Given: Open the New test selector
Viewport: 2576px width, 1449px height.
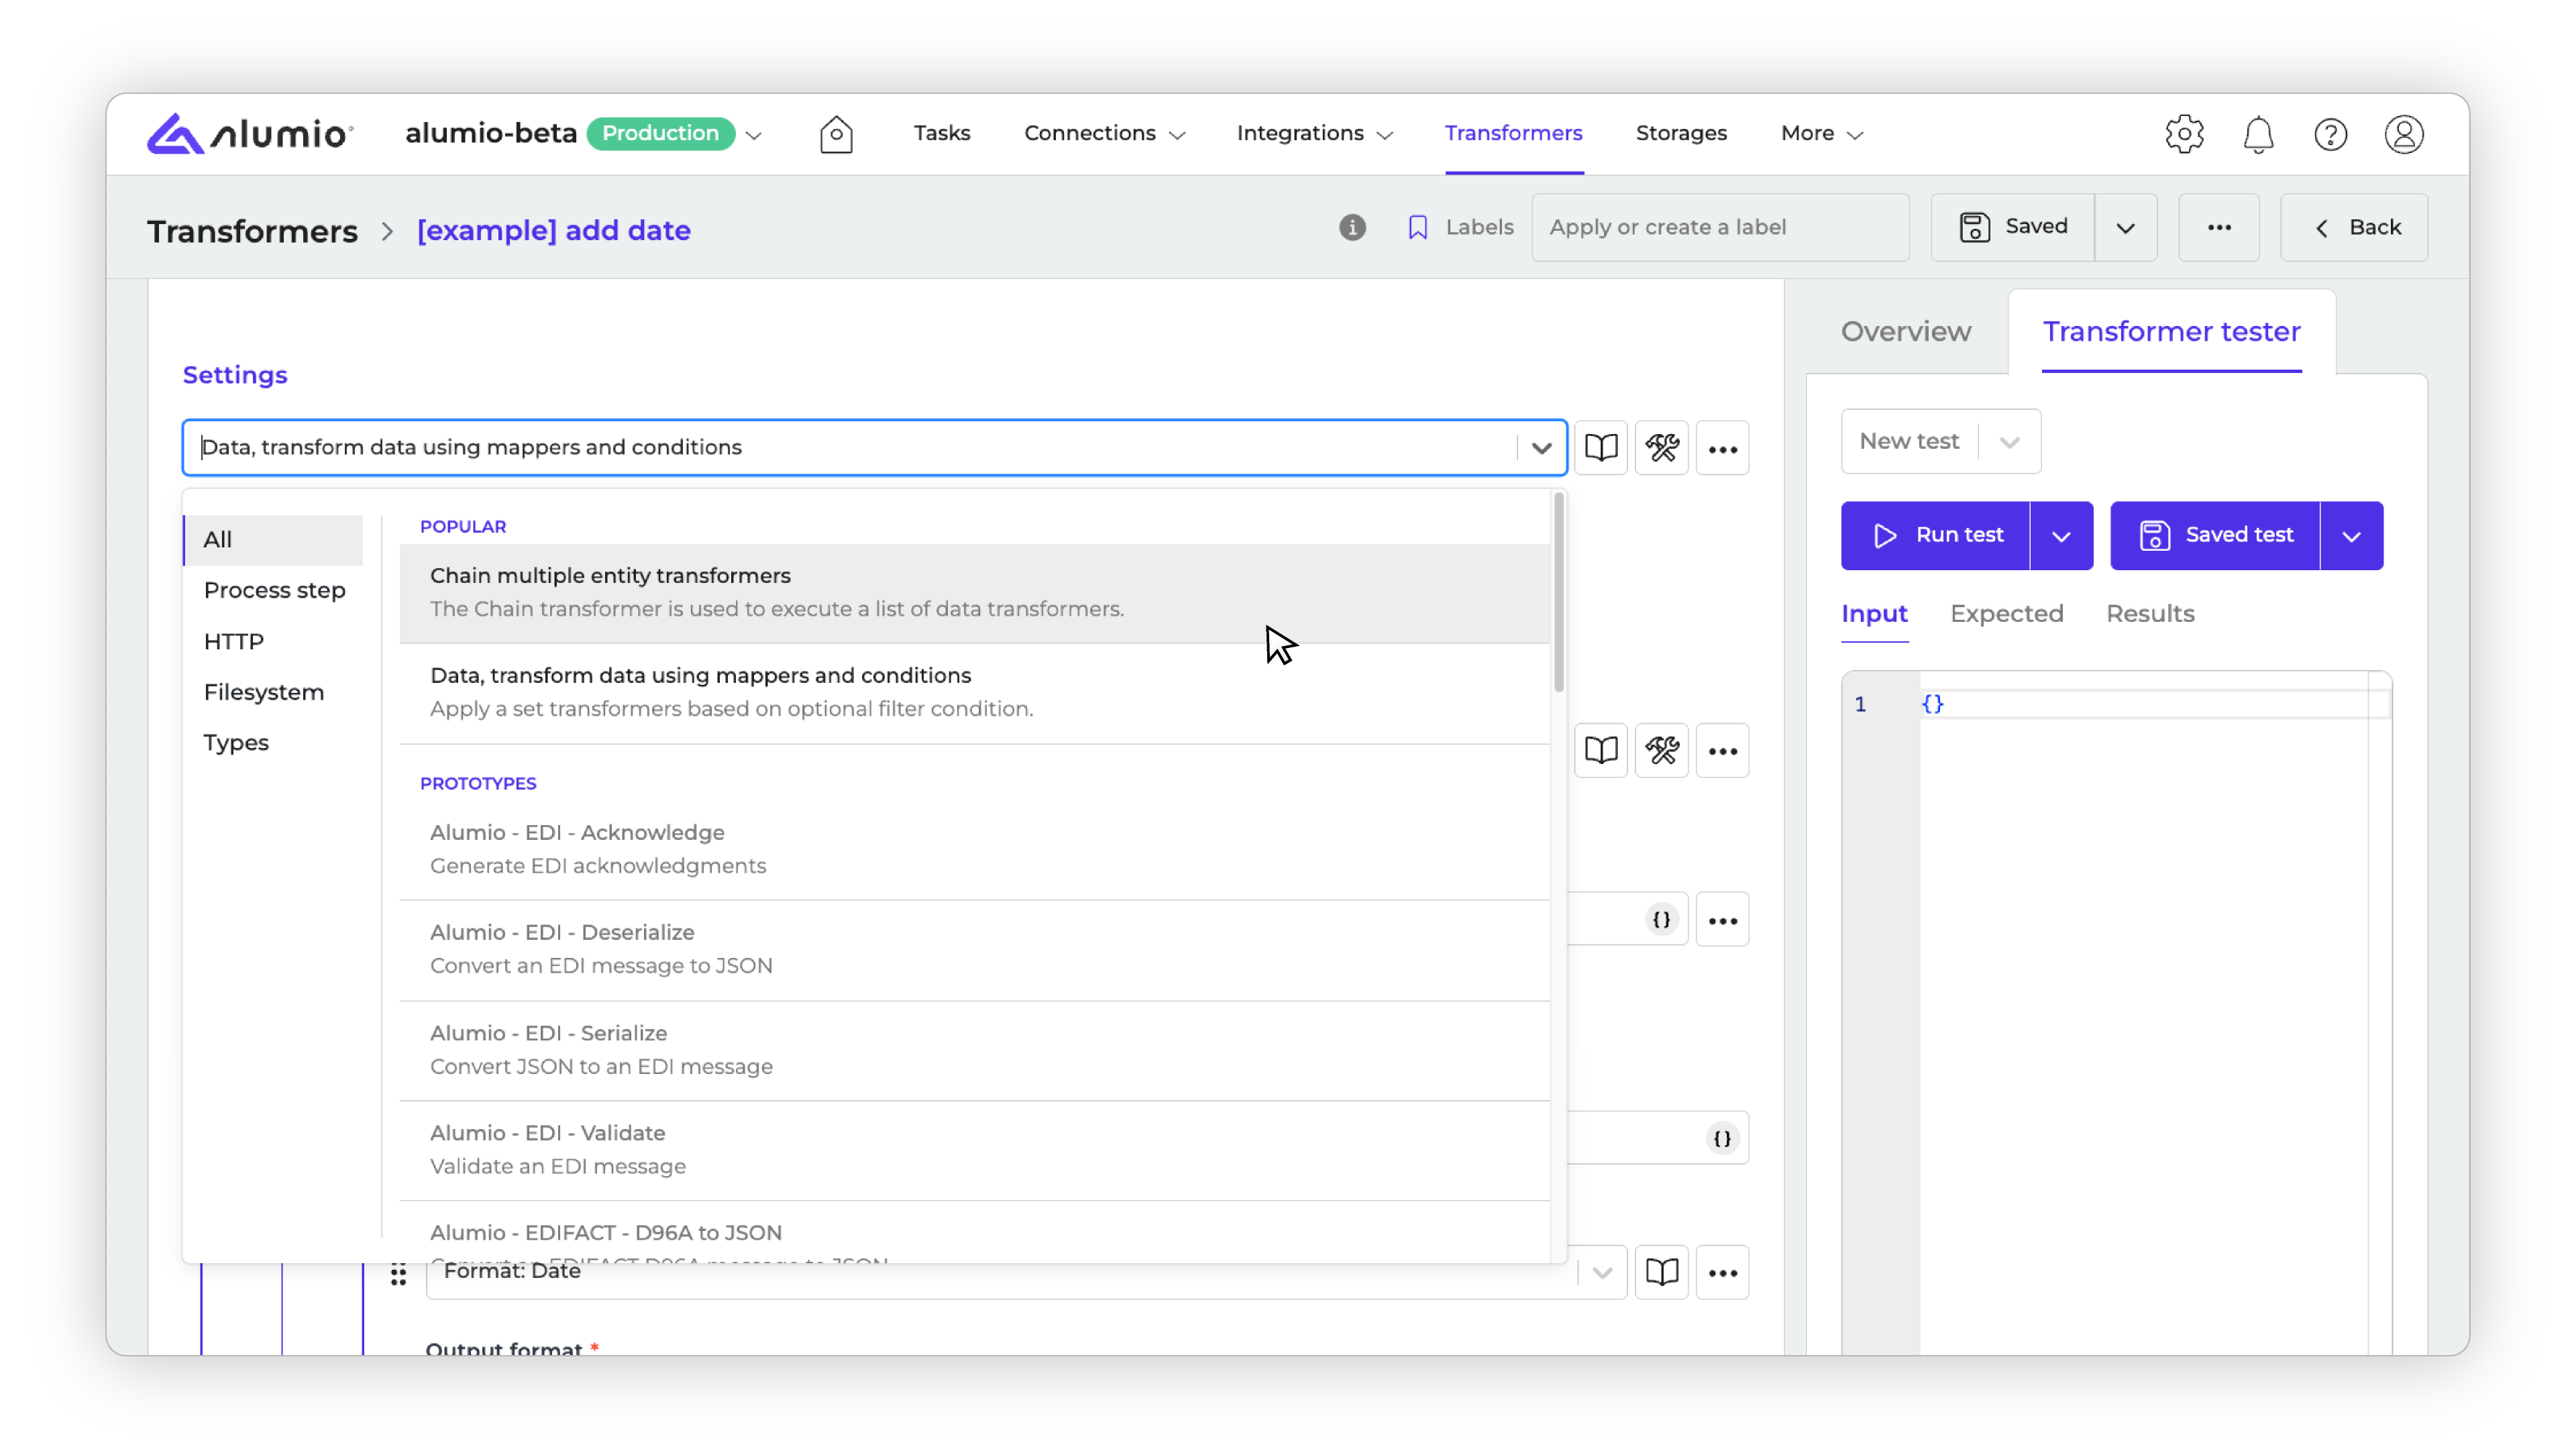Looking at the screenshot, I should pos(1940,441).
